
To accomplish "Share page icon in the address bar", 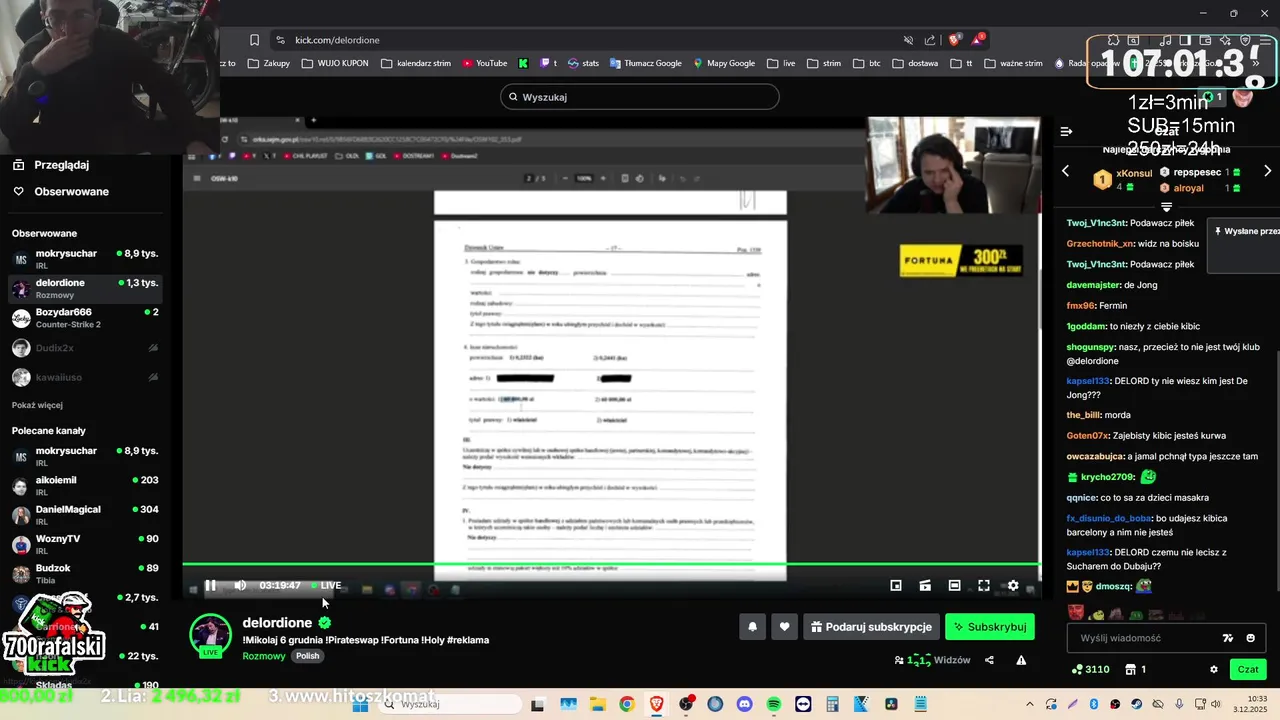I will coord(930,40).
